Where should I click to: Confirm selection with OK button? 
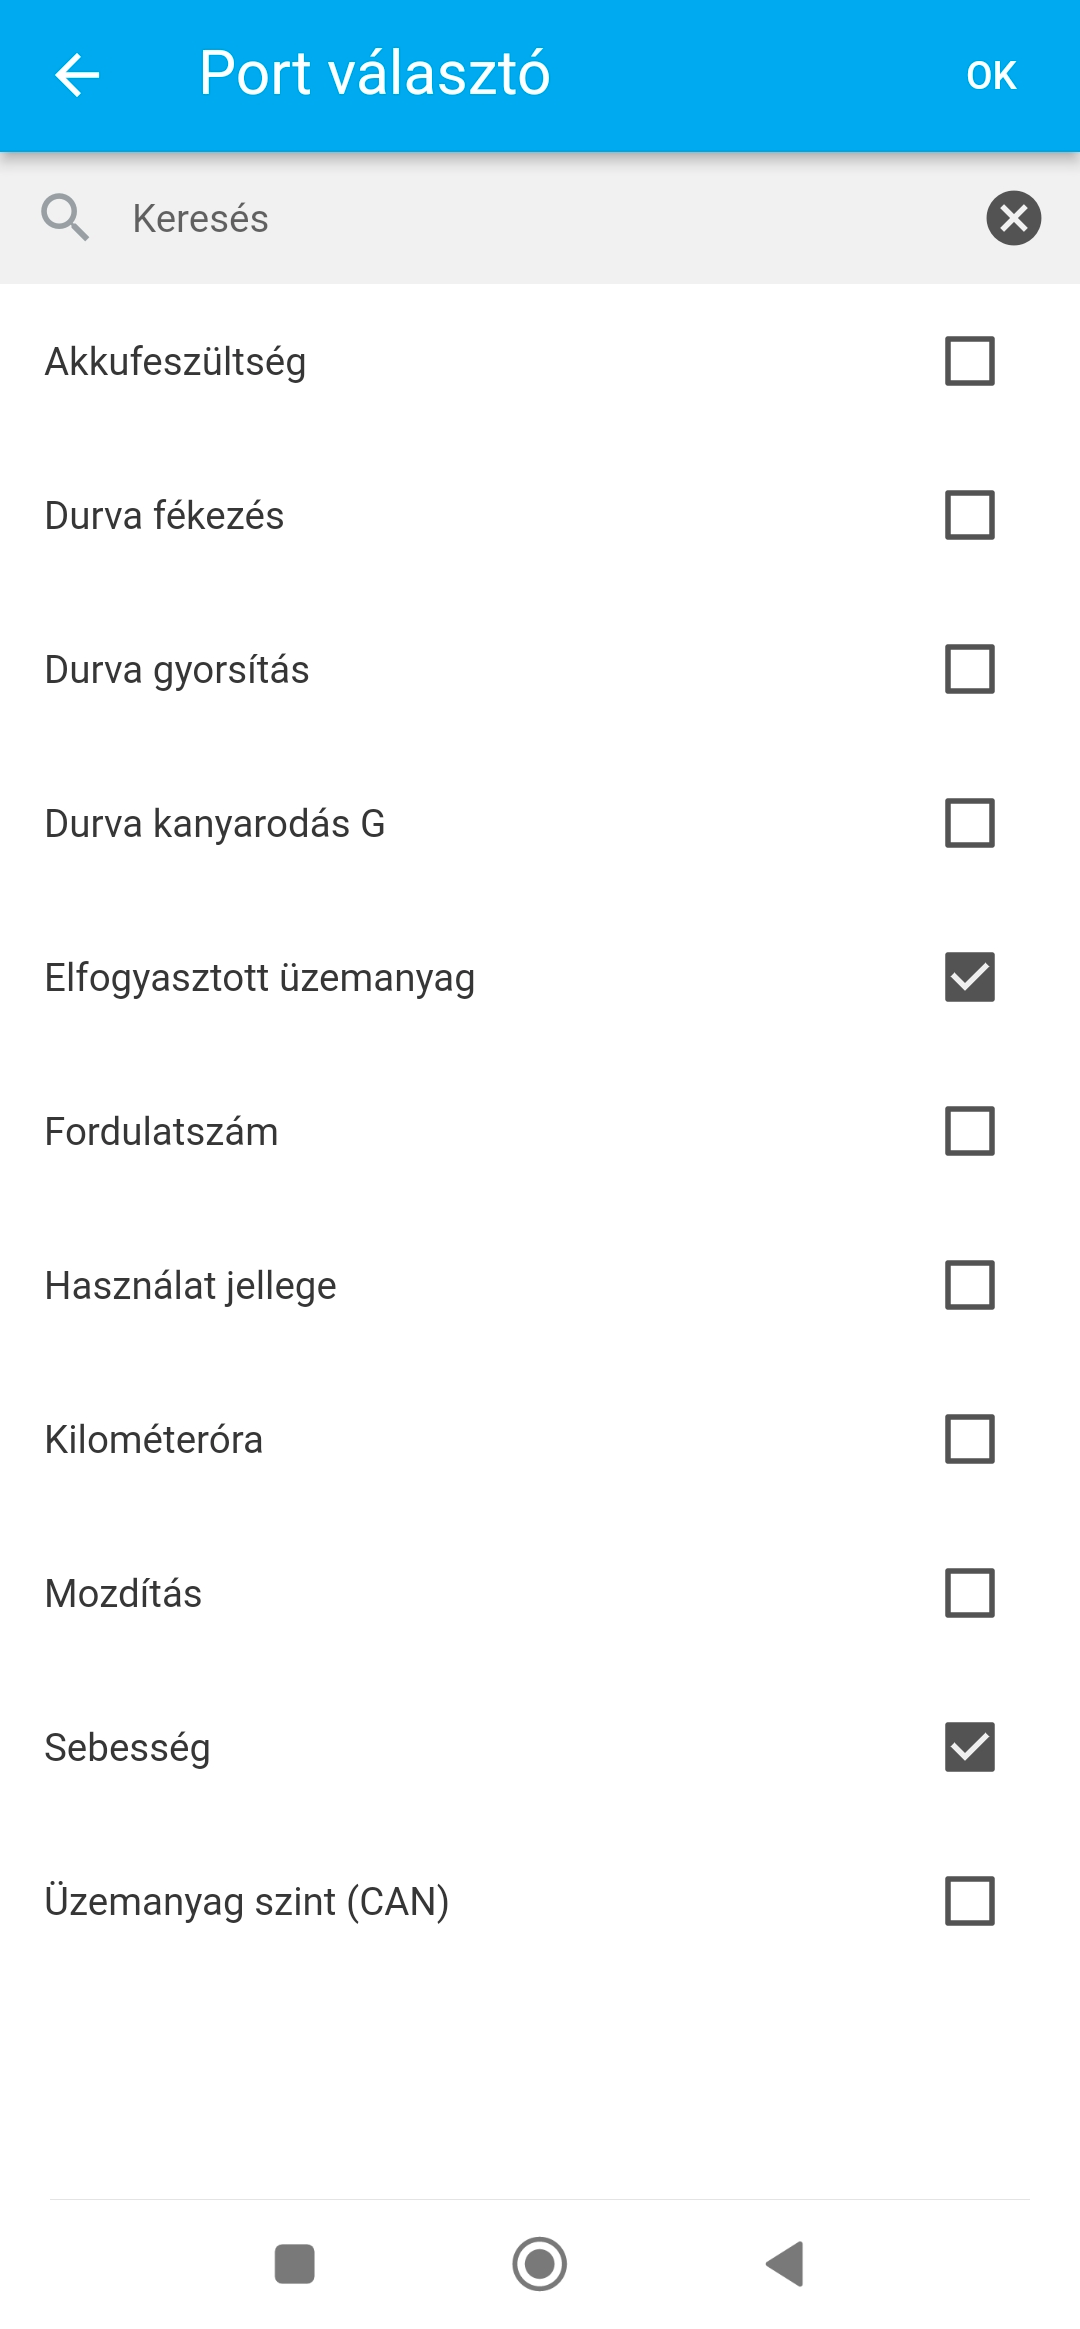[991, 75]
